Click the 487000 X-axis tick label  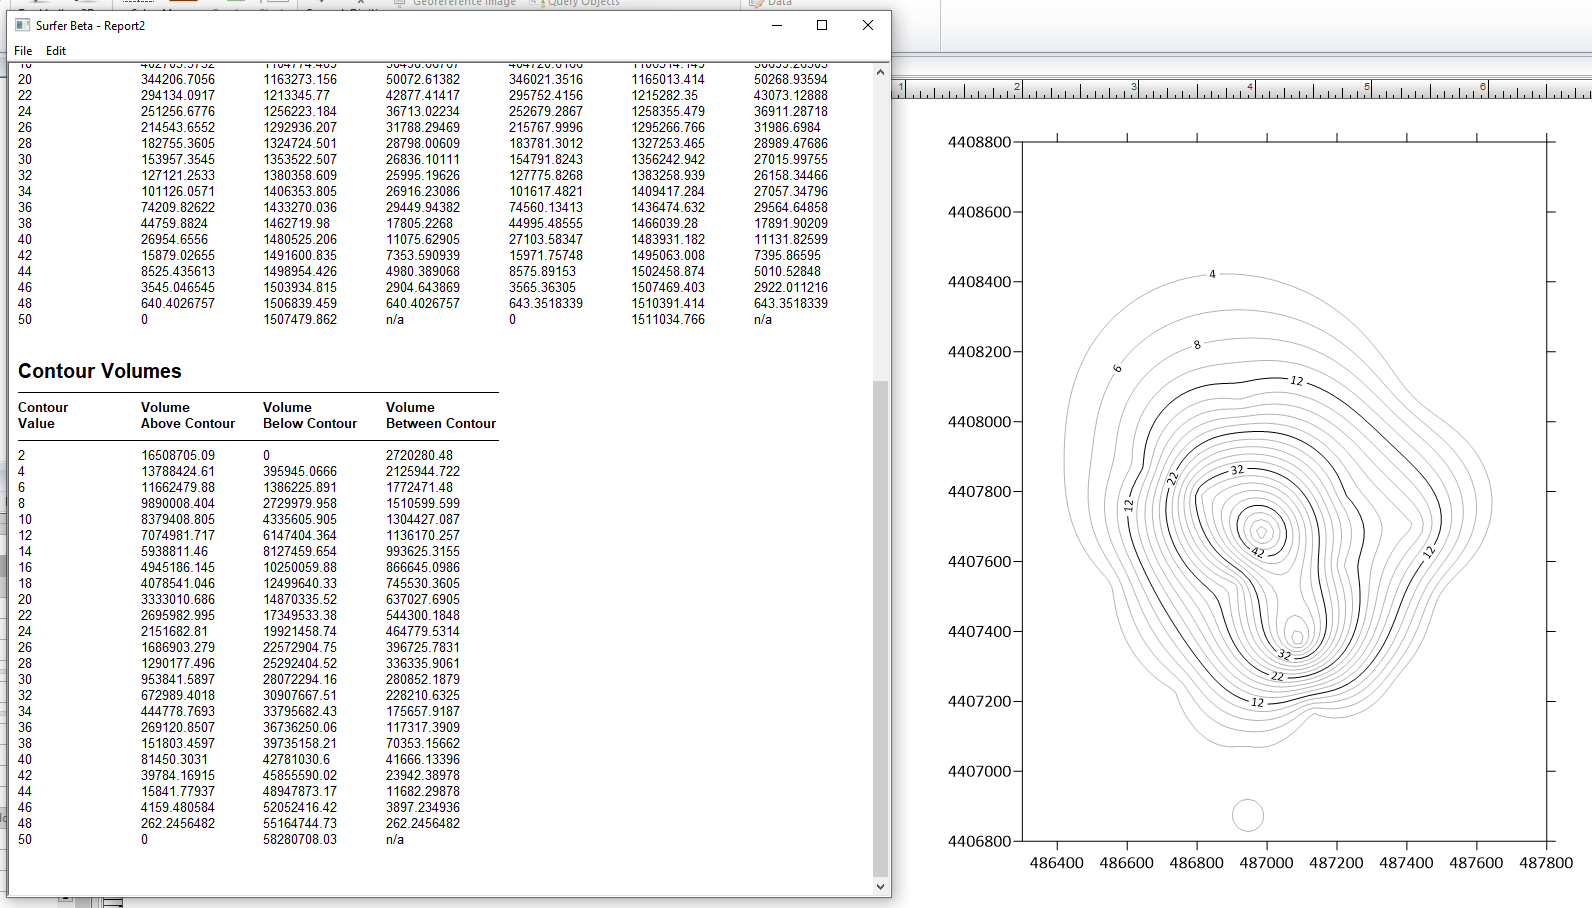[x=1266, y=863]
